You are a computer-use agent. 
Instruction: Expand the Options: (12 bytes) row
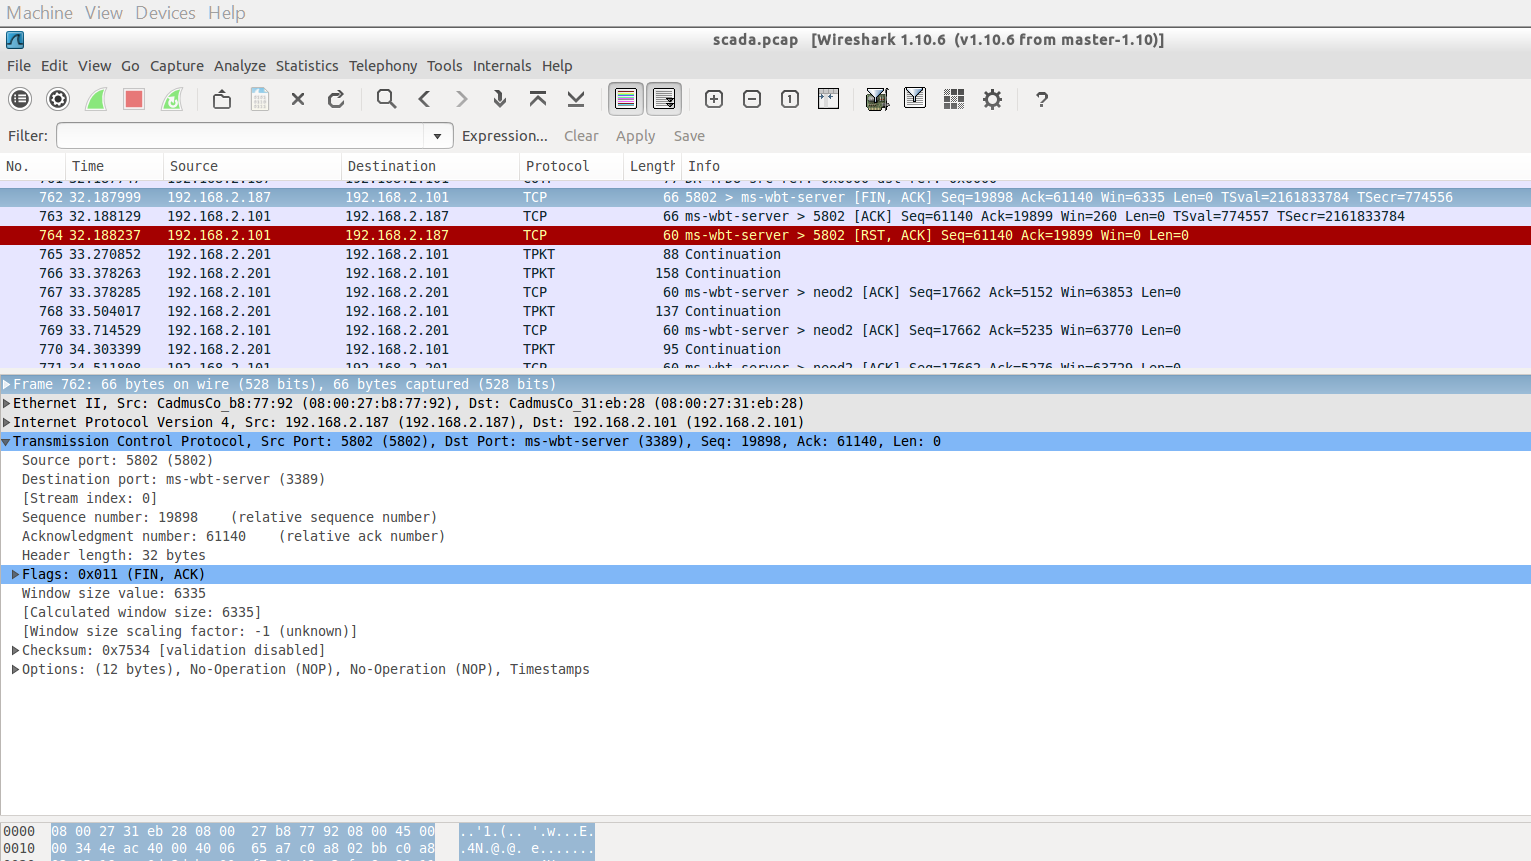(x=16, y=669)
